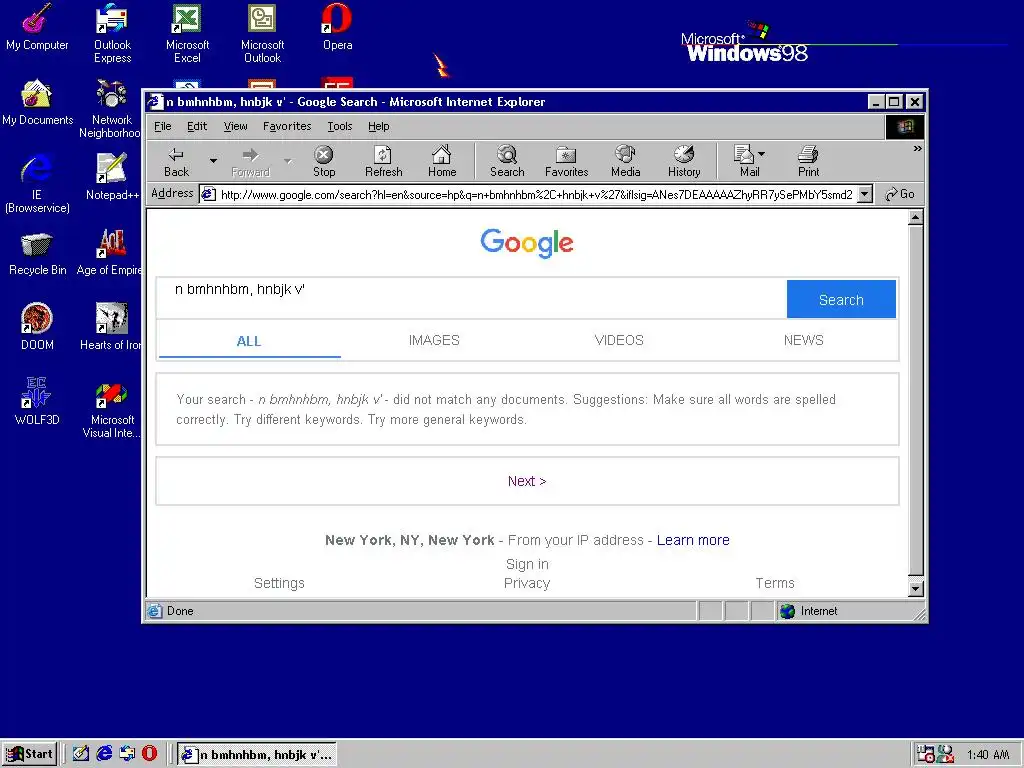Open the Learn more link
This screenshot has height=768, width=1024.
coord(693,540)
